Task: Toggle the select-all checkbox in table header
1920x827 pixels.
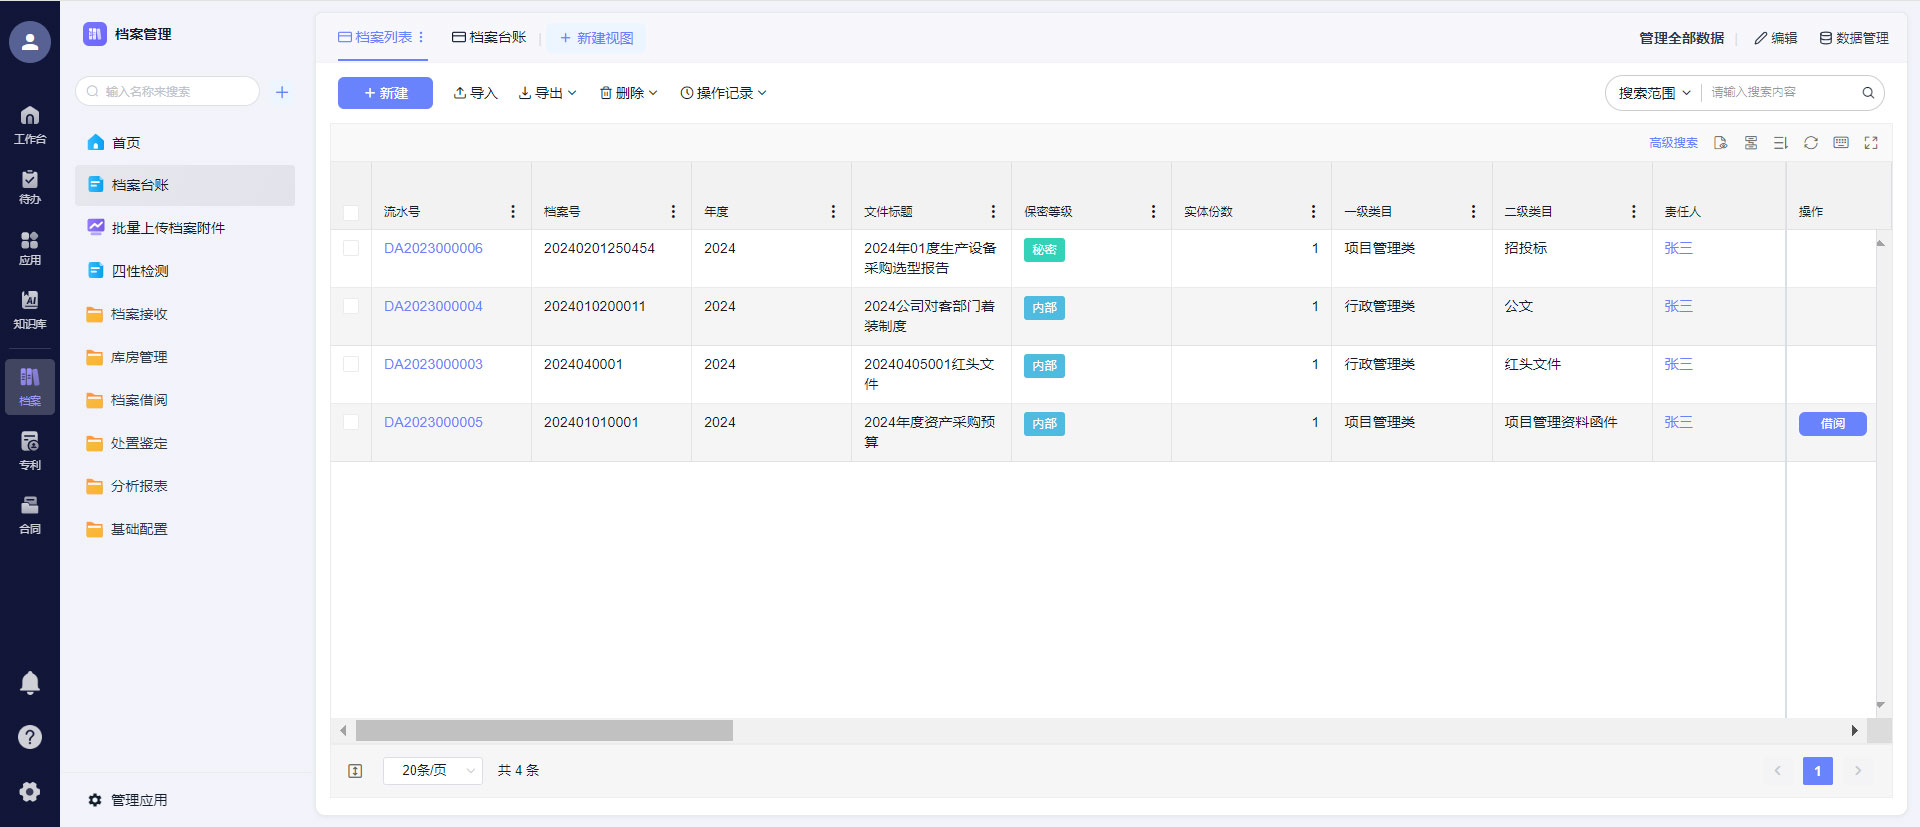Action: pos(351,212)
